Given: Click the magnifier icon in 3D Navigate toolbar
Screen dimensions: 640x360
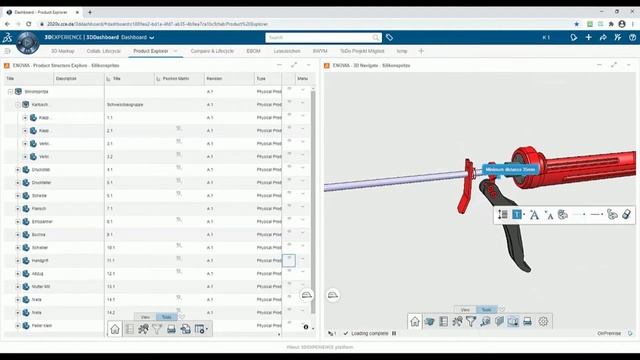Looking at the screenshot, I should [485, 322].
